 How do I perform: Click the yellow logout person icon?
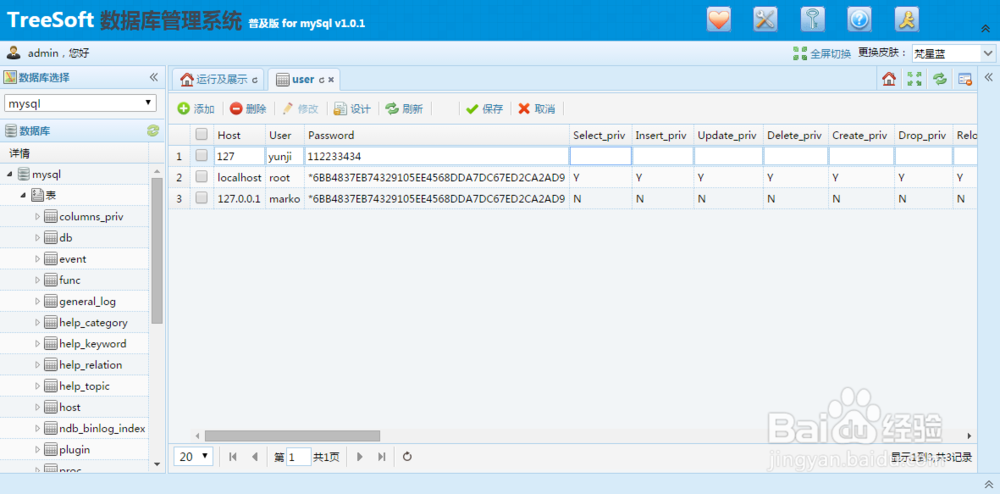click(x=906, y=19)
